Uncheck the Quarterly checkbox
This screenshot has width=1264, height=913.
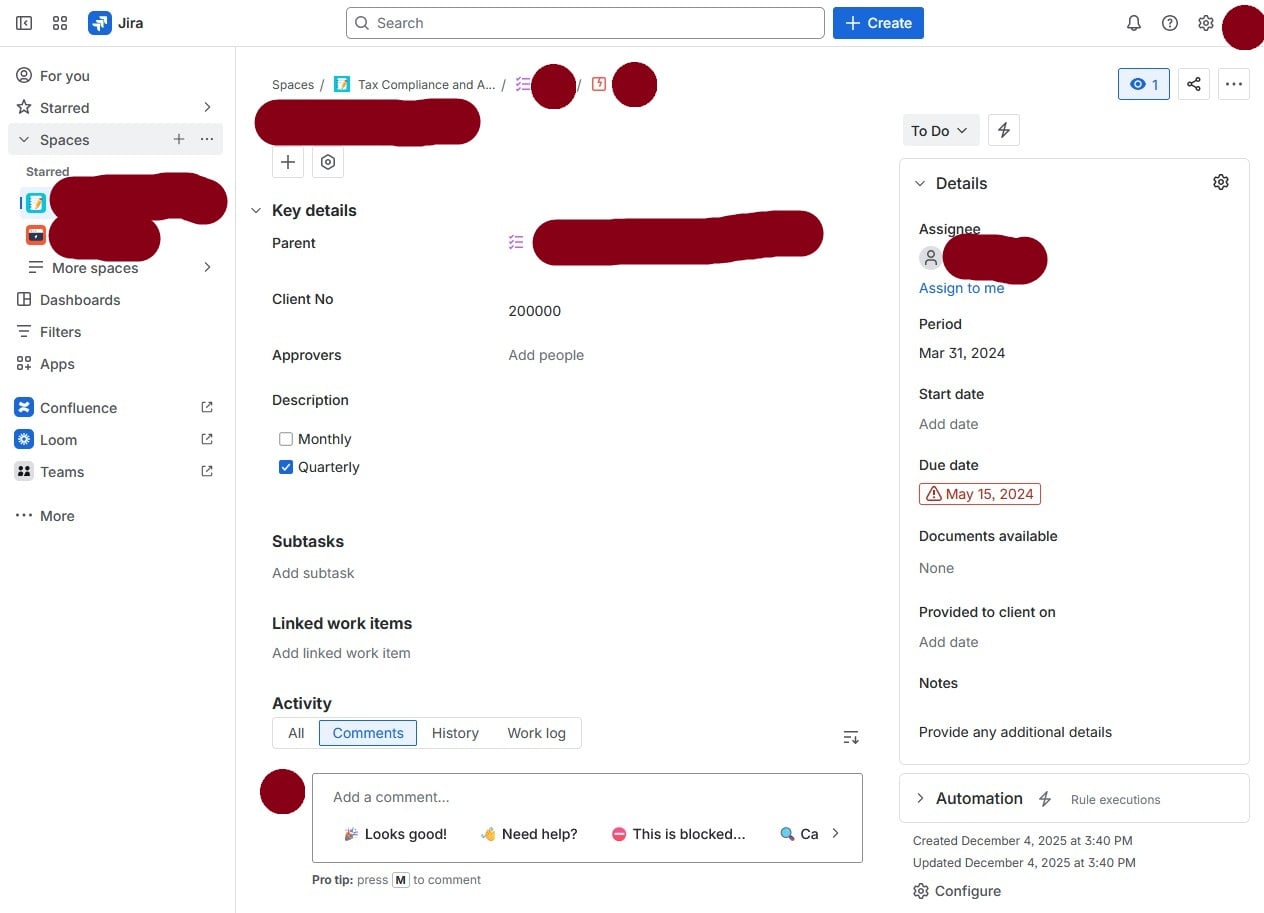coord(286,467)
